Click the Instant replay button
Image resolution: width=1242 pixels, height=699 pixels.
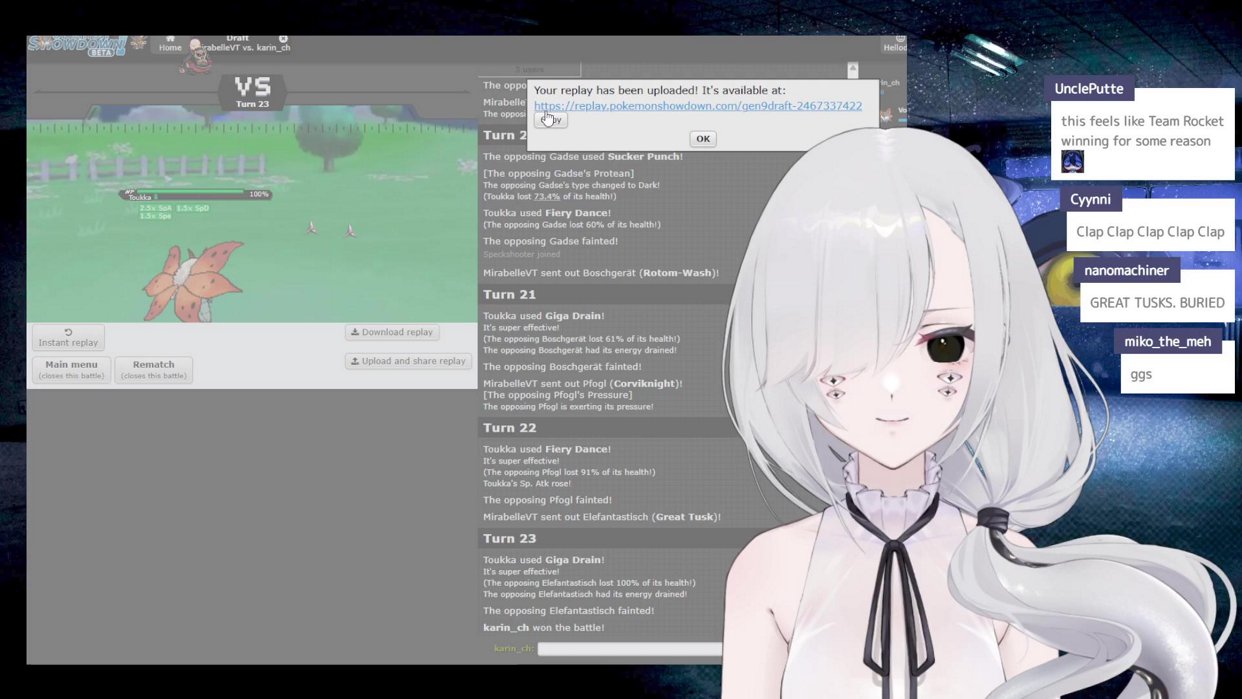(x=68, y=338)
